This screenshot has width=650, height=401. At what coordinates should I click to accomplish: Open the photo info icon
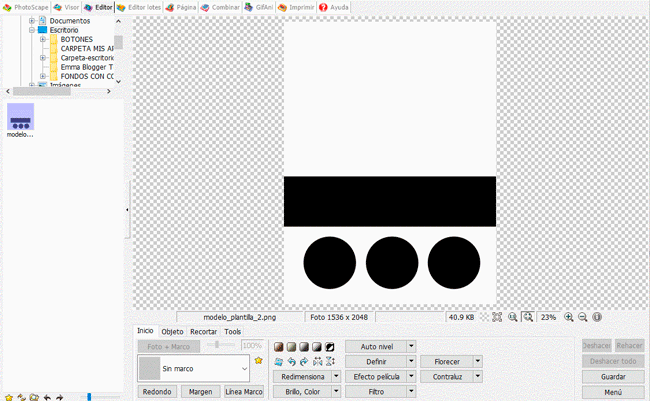pyautogui.click(x=597, y=317)
